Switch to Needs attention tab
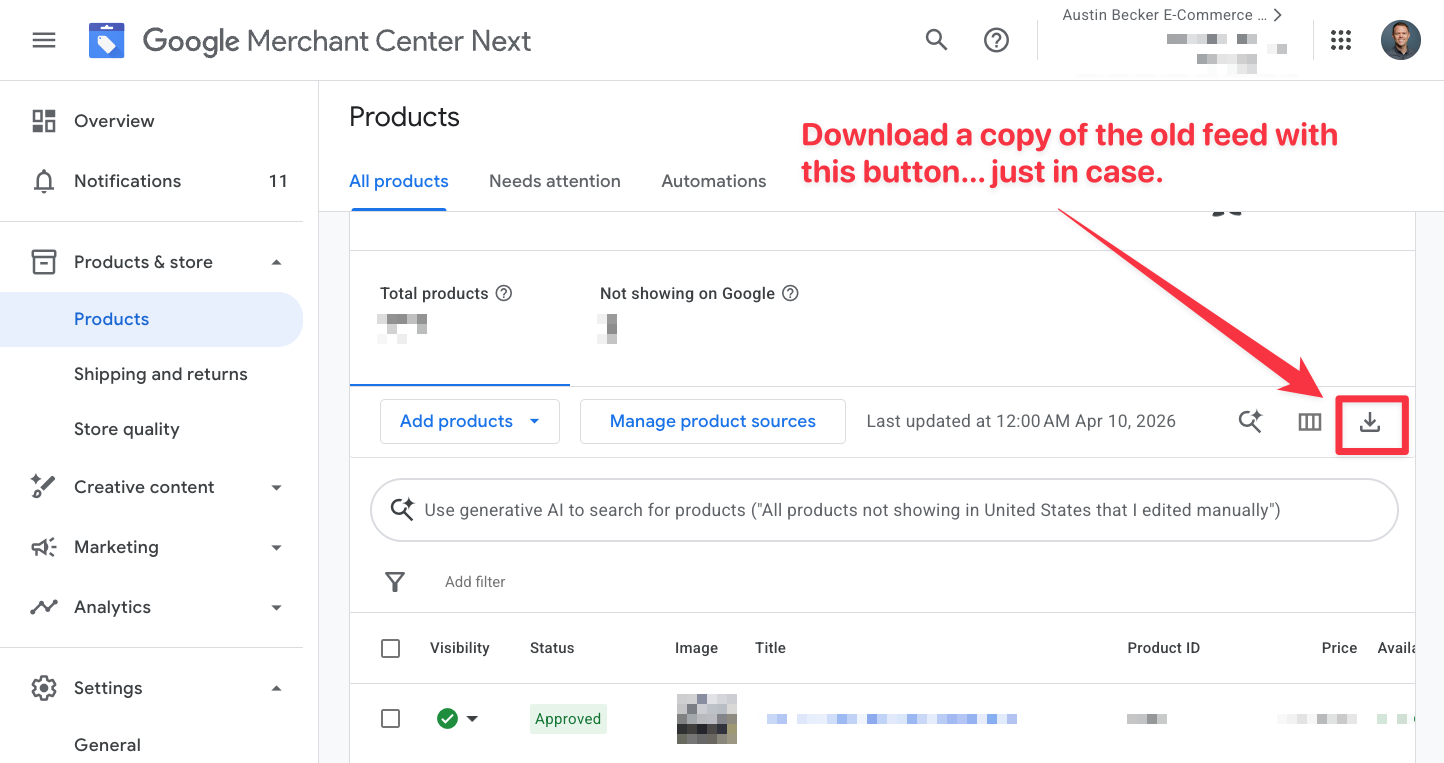The width and height of the screenshot is (1444, 763). (x=555, y=181)
